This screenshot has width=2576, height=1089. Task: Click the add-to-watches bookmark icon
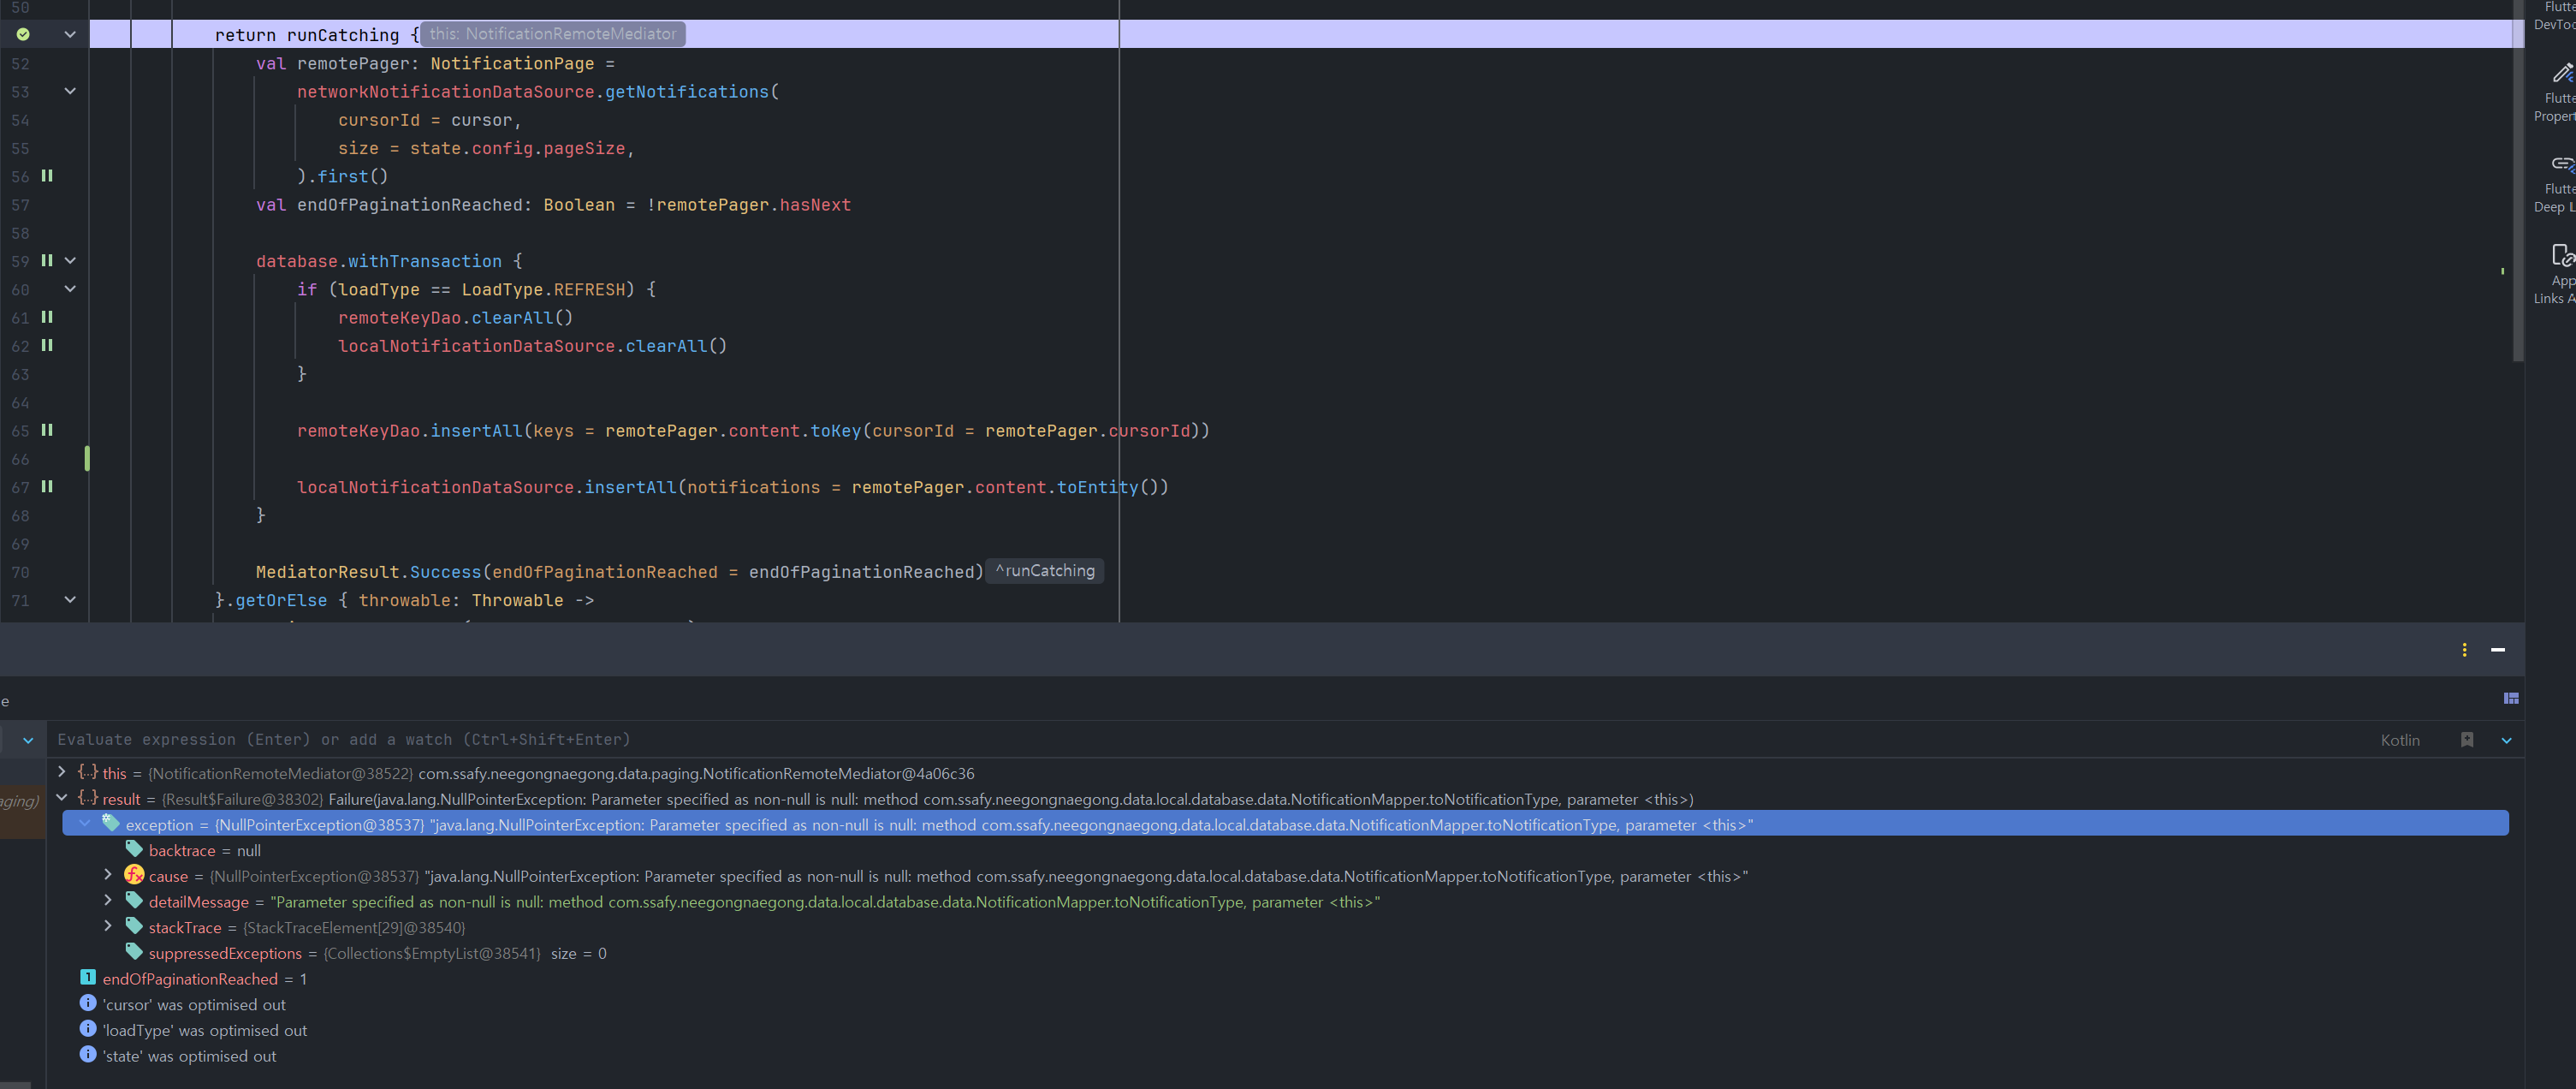2466,740
